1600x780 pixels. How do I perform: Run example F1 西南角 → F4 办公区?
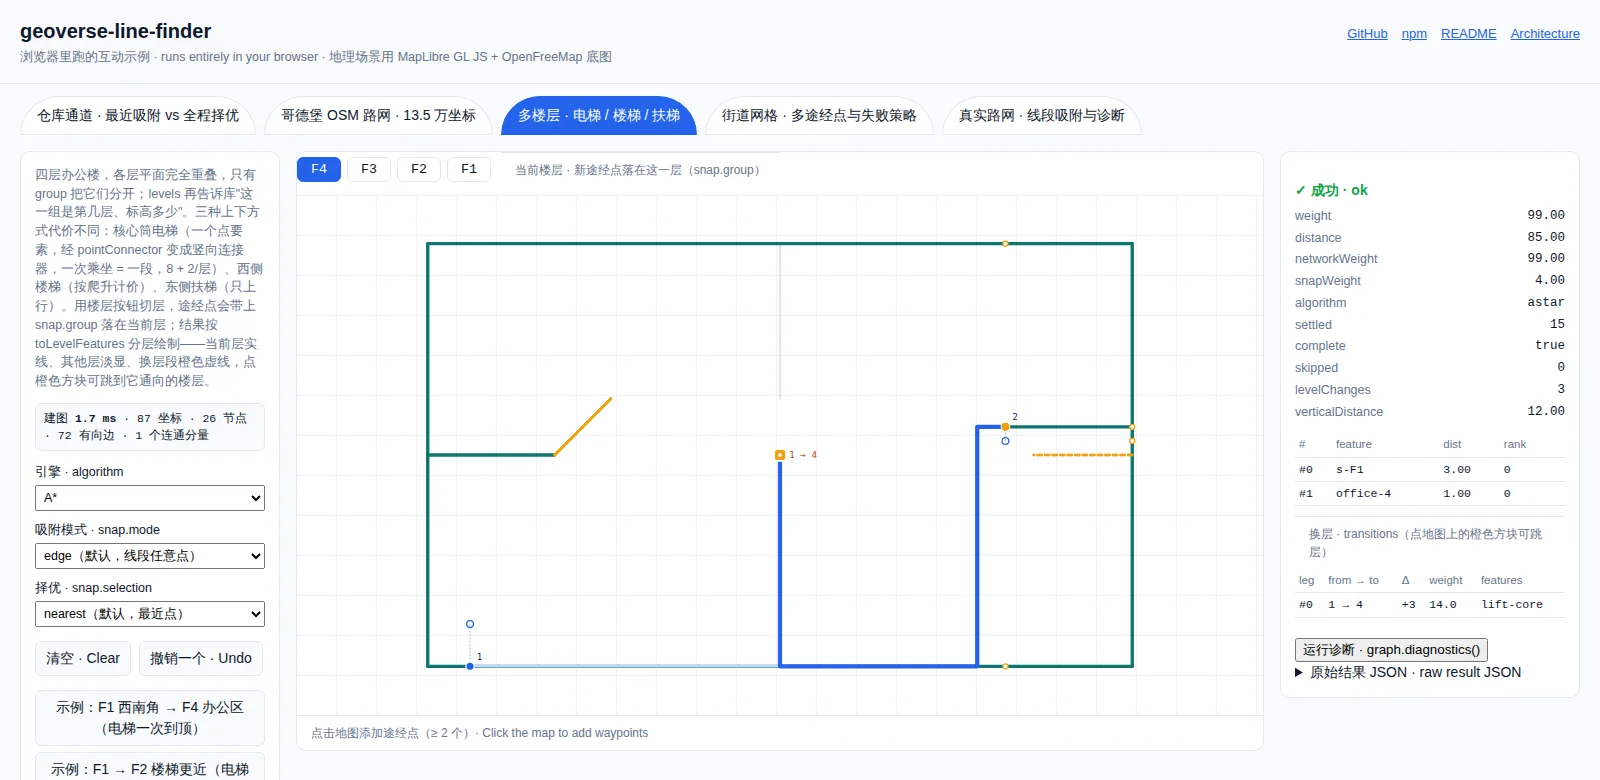[150, 718]
